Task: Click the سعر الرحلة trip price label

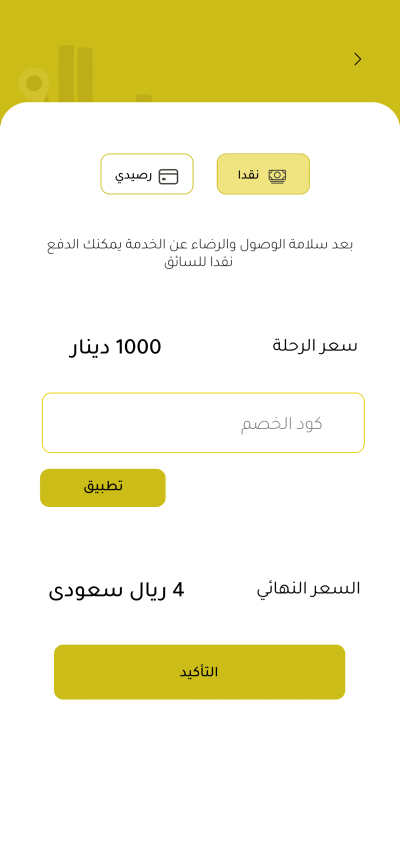Action: [x=315, y=346]
